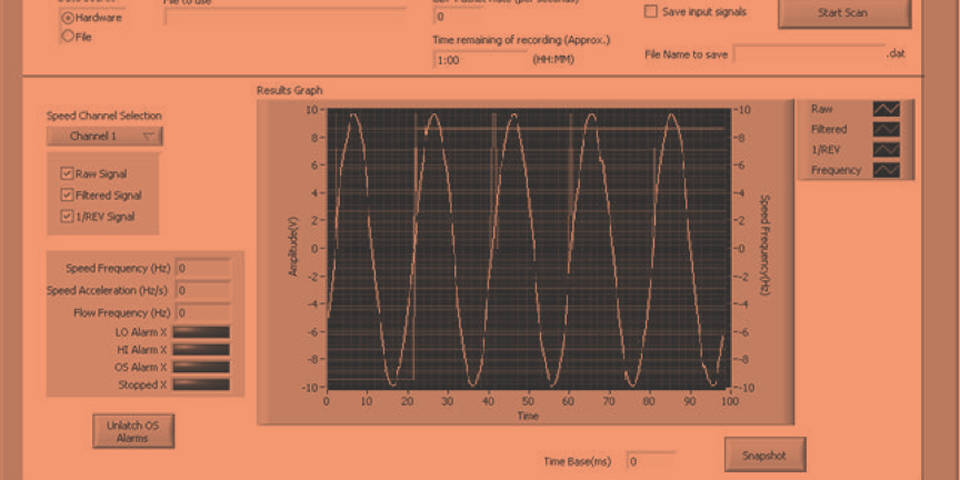Click the OS Alarm X indicator
Viewport: 960px width, 480px height.
coord(202,367)
